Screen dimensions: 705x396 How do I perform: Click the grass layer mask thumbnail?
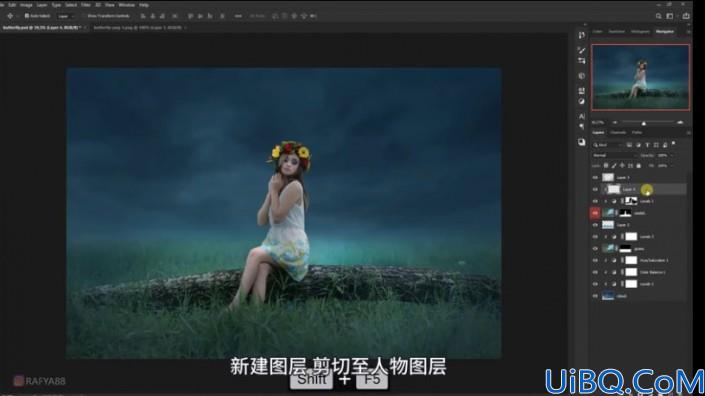pyautogui.click(x=625, y=249)
